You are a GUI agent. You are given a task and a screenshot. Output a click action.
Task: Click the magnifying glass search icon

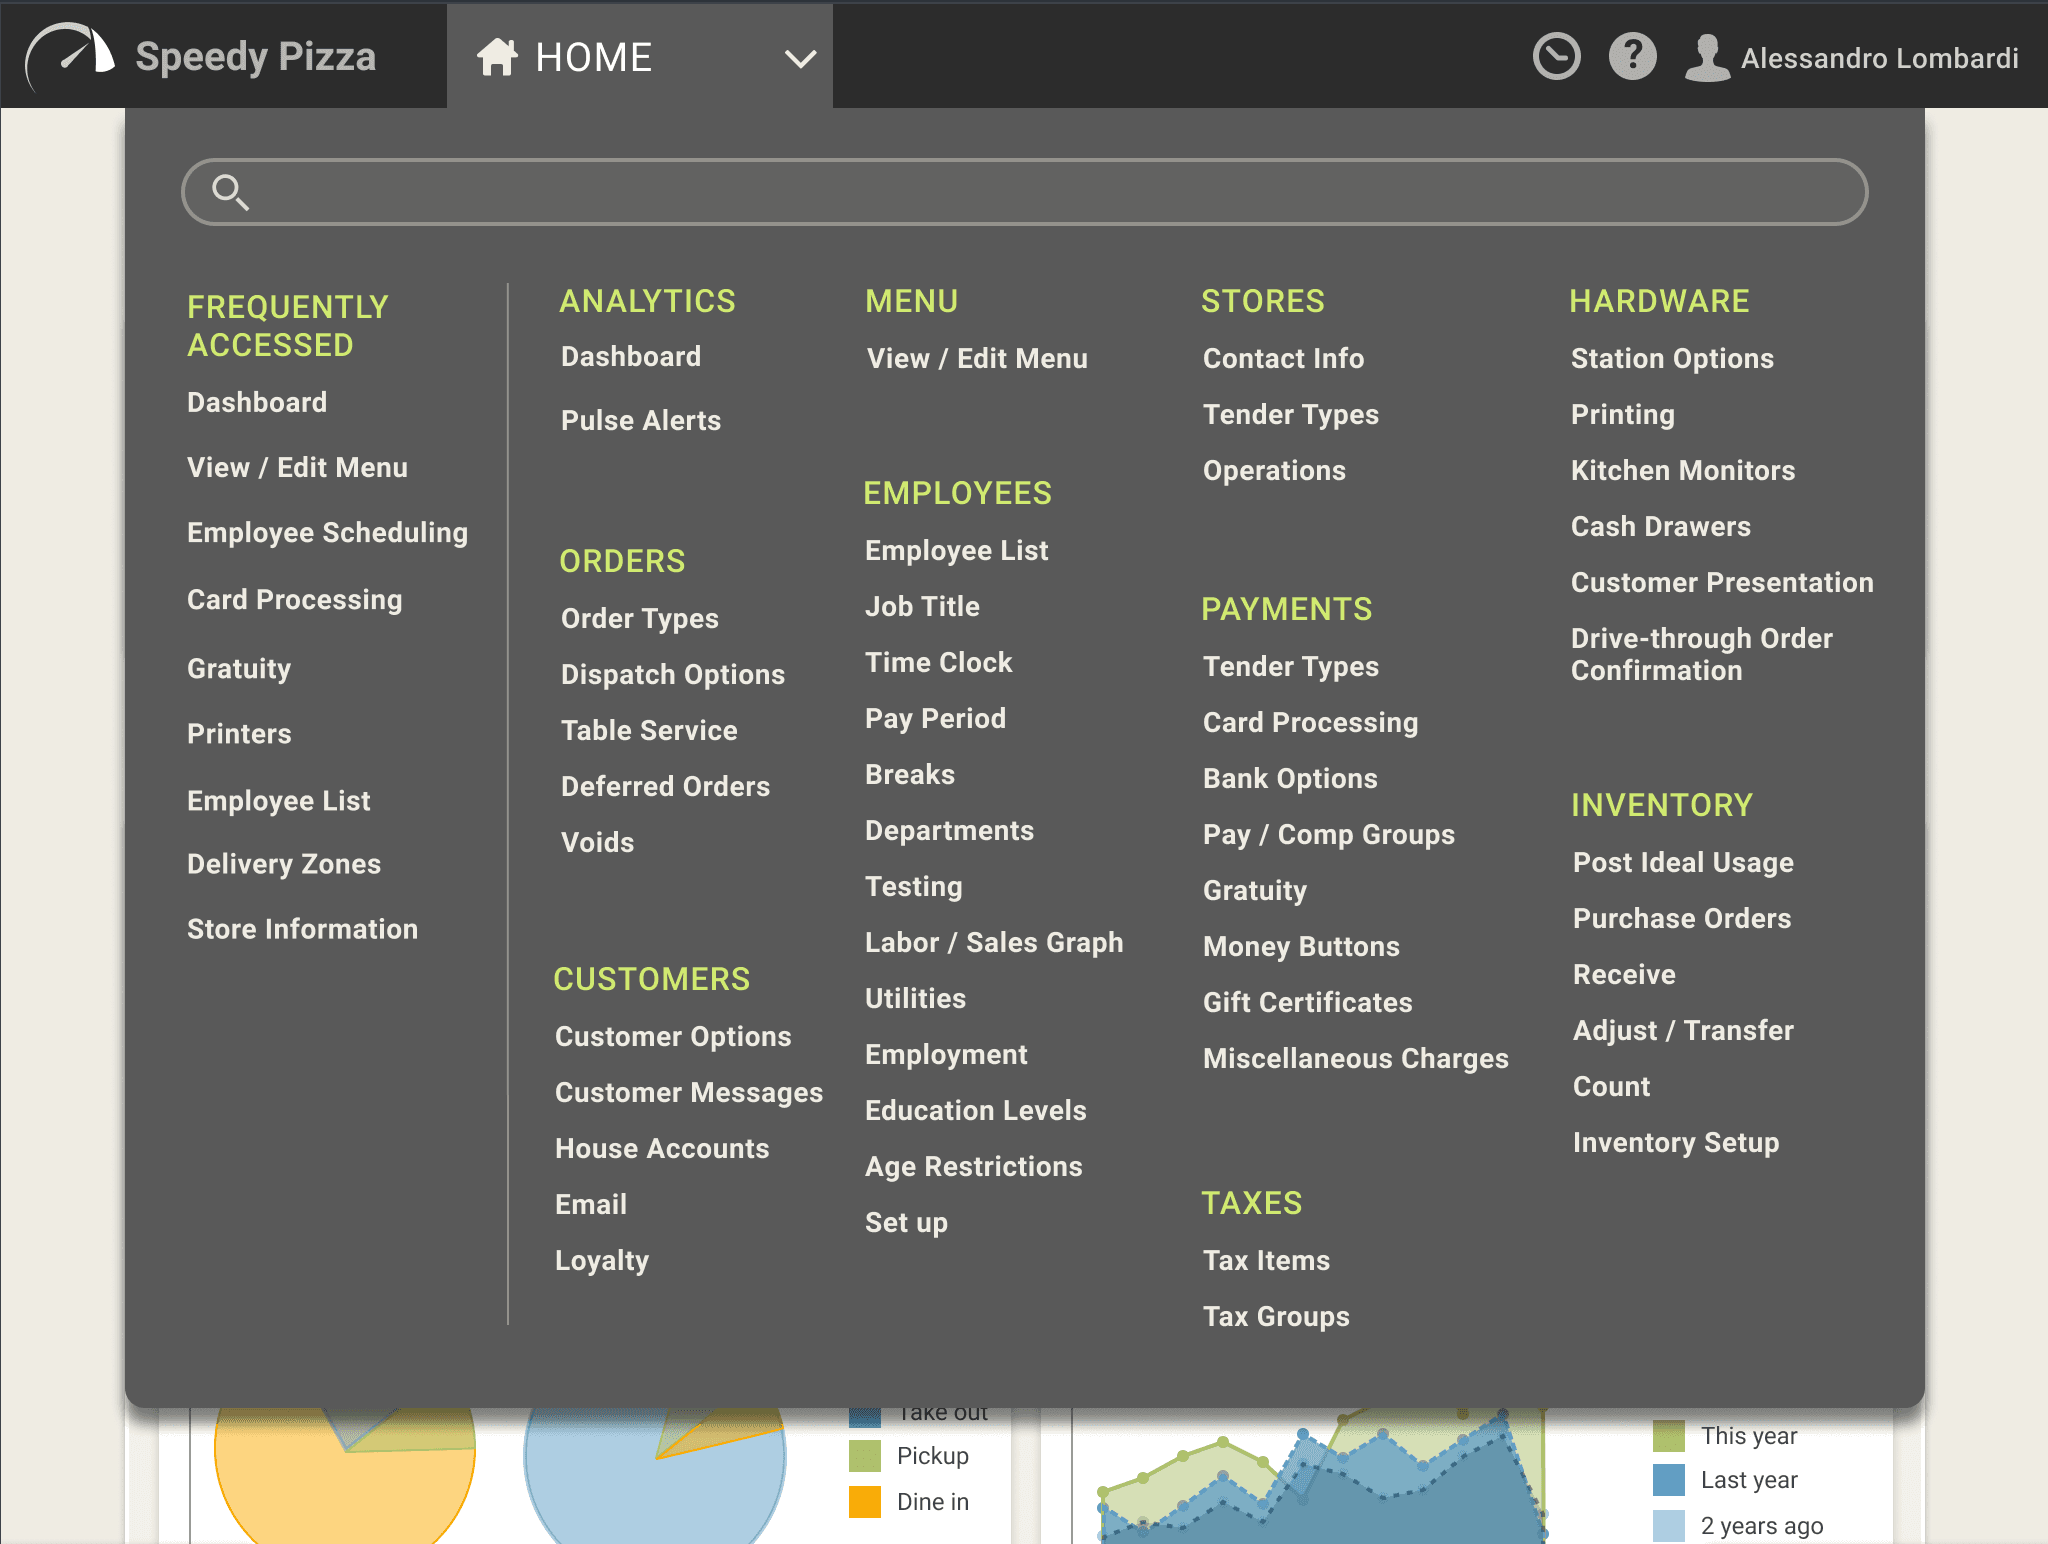(230, 192)
